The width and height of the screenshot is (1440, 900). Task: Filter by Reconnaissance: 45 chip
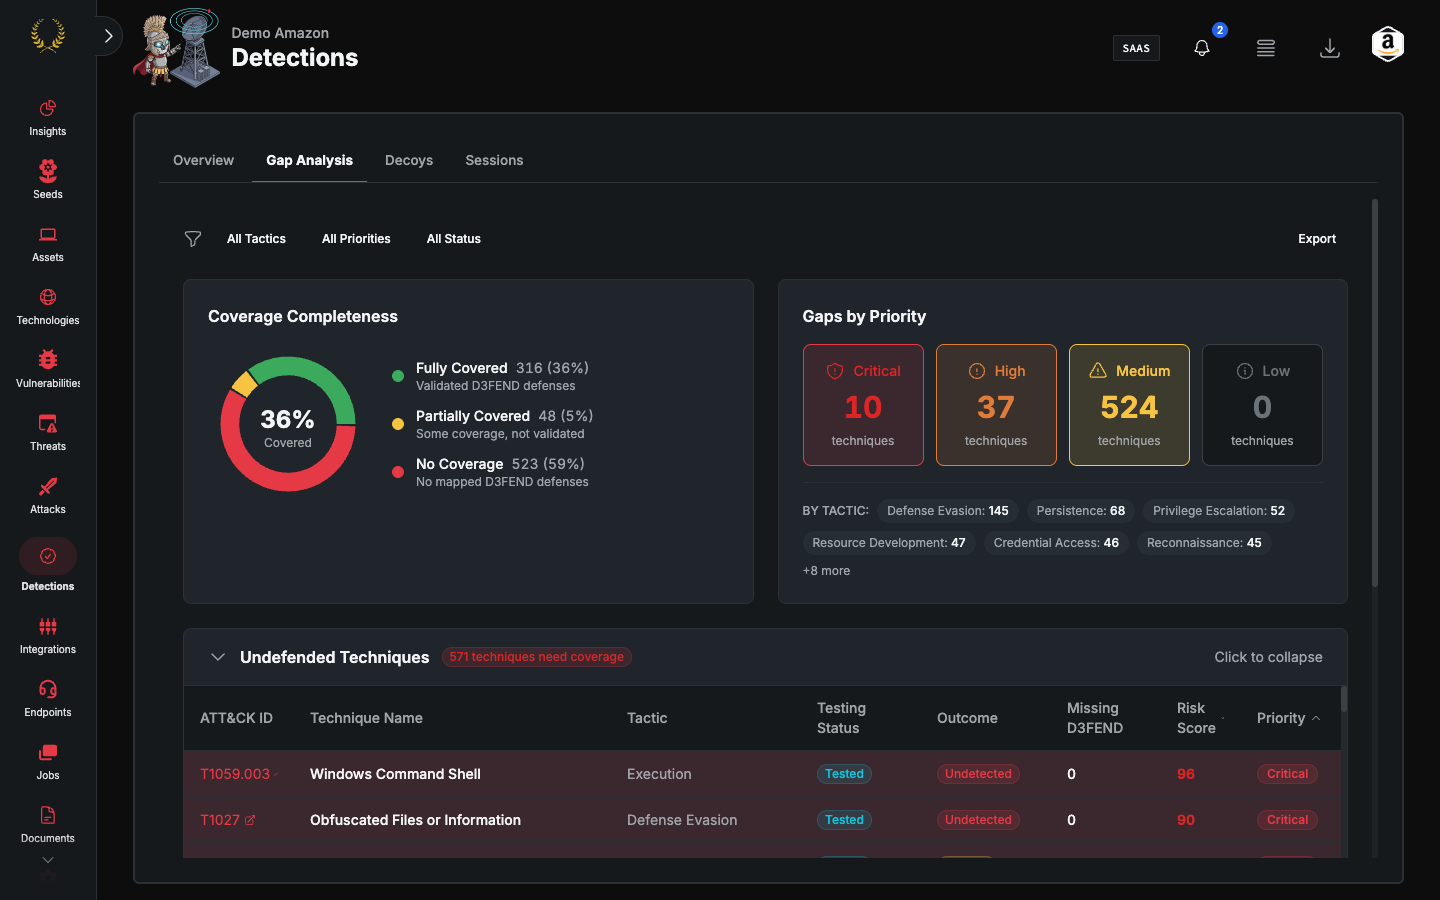point(1204,543)
